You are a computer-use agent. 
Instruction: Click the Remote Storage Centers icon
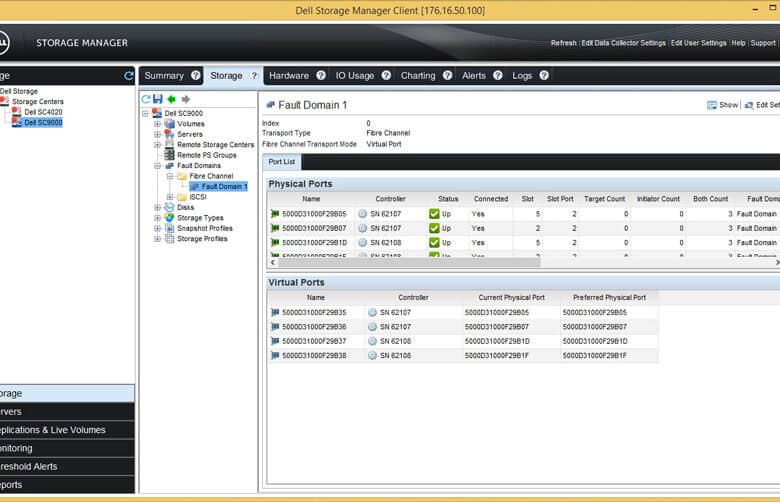pos(170,144)
